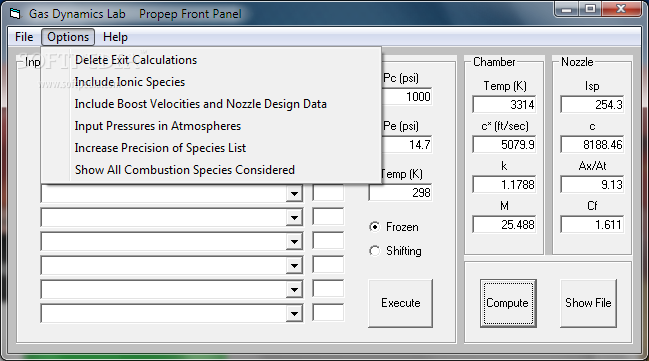Click the Ax/At field showing 9.13
649x361 pixels.
pos(592,185)
